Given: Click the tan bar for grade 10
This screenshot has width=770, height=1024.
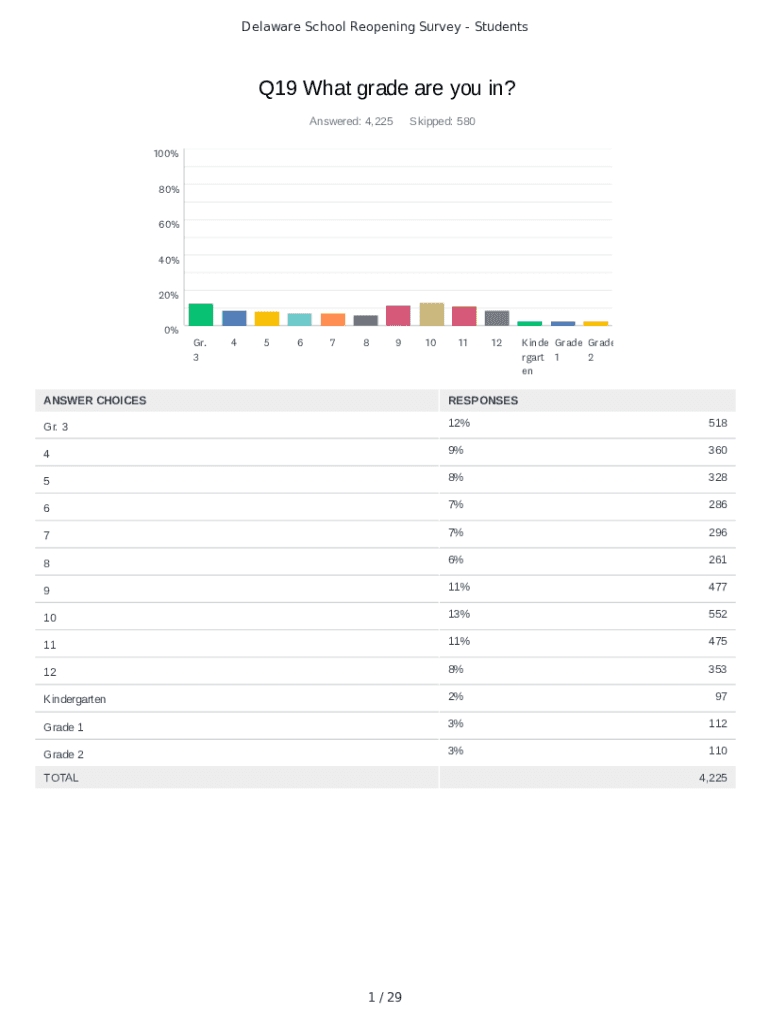Looking at the screenshot, I should pyautogui.click(x=432, y=314).
